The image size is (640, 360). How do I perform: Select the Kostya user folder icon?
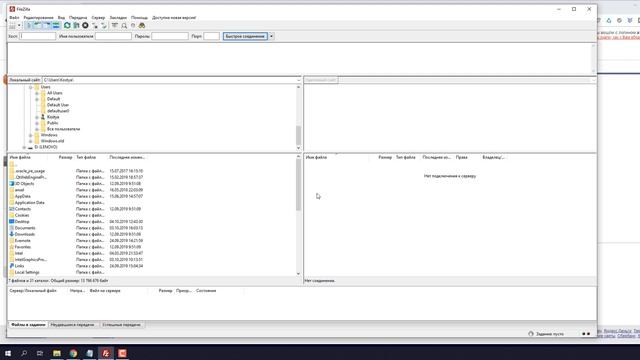pyautogui.click(x=43, y=117)
